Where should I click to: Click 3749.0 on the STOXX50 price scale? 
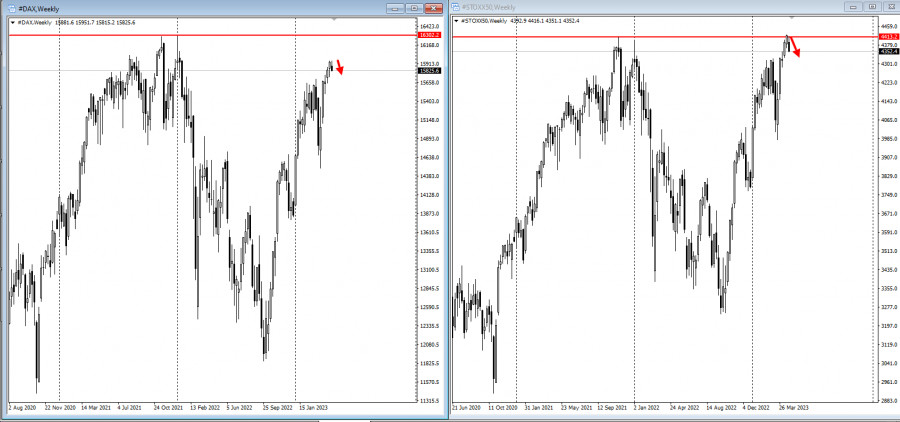tap(888, 195)
